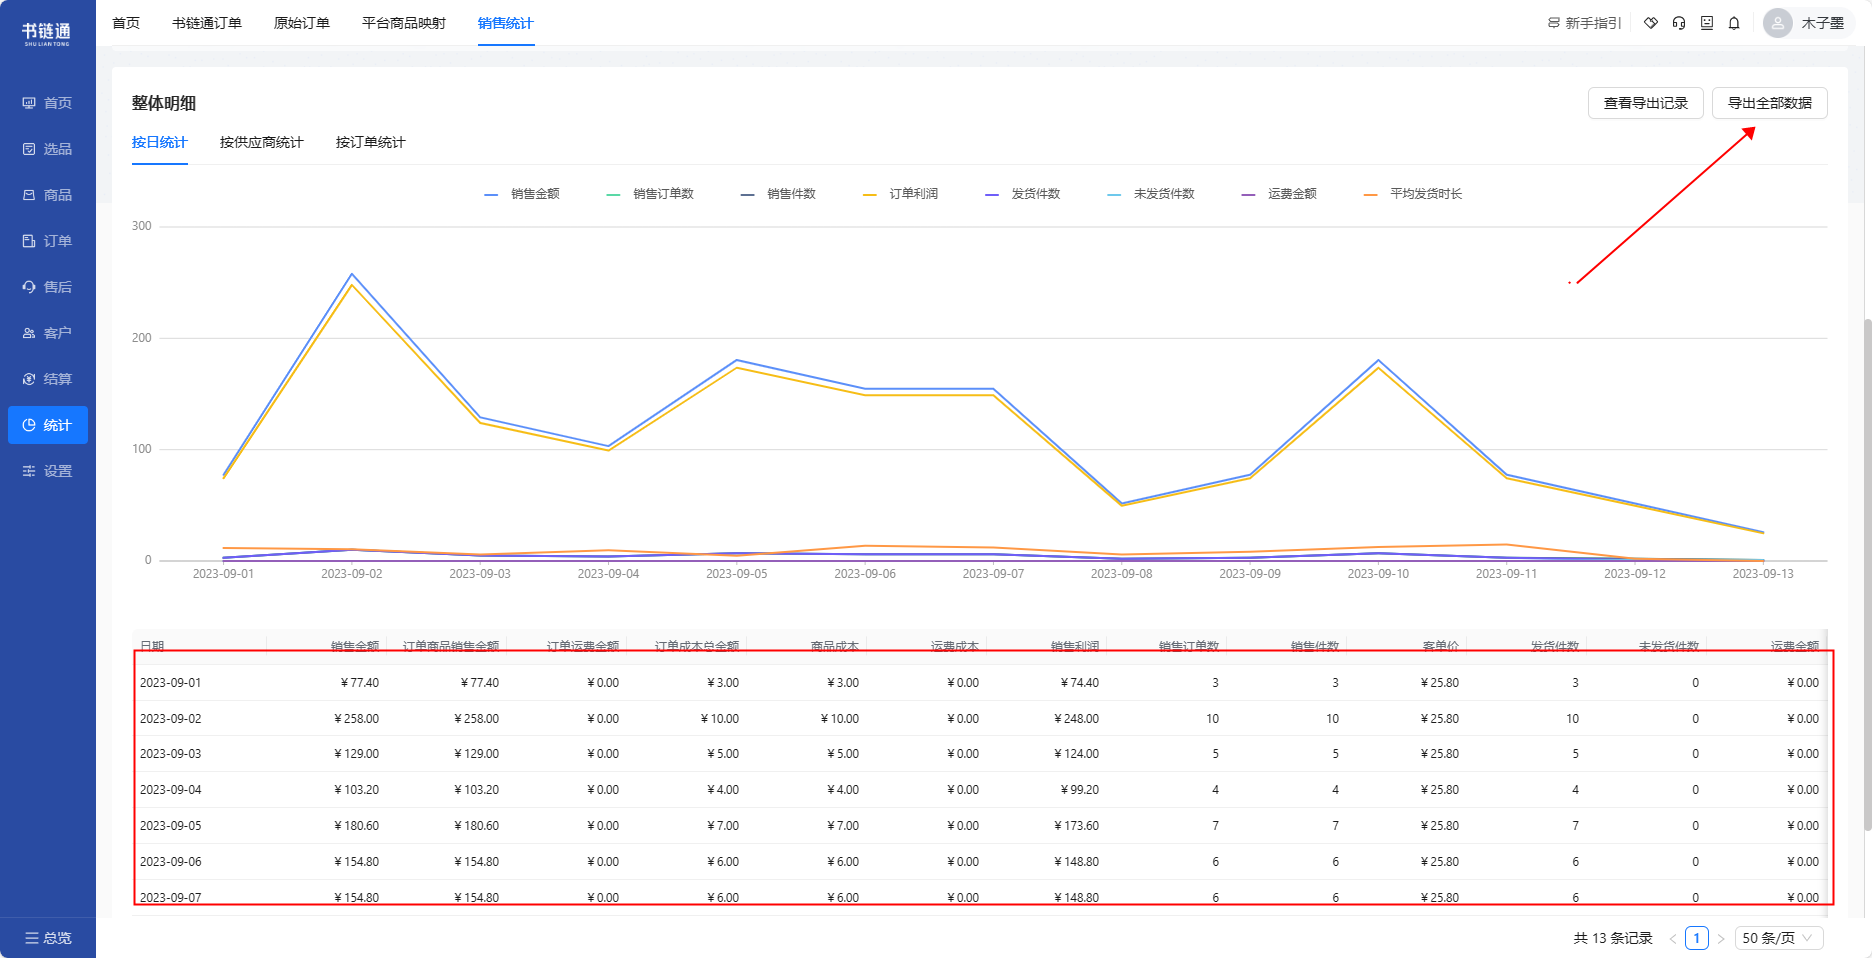Open the 选品 sidebar section

pos(47,149)
